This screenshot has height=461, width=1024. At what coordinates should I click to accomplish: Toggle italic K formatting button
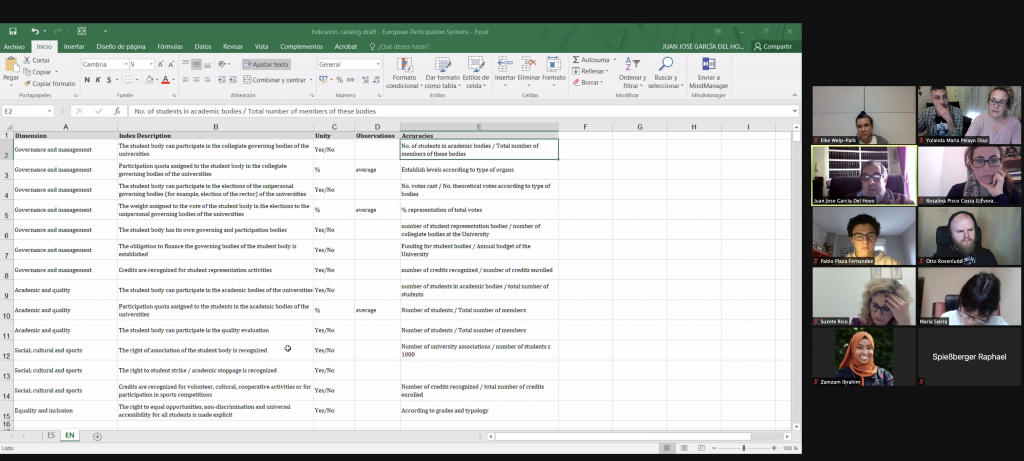click(x=98, y=80)
